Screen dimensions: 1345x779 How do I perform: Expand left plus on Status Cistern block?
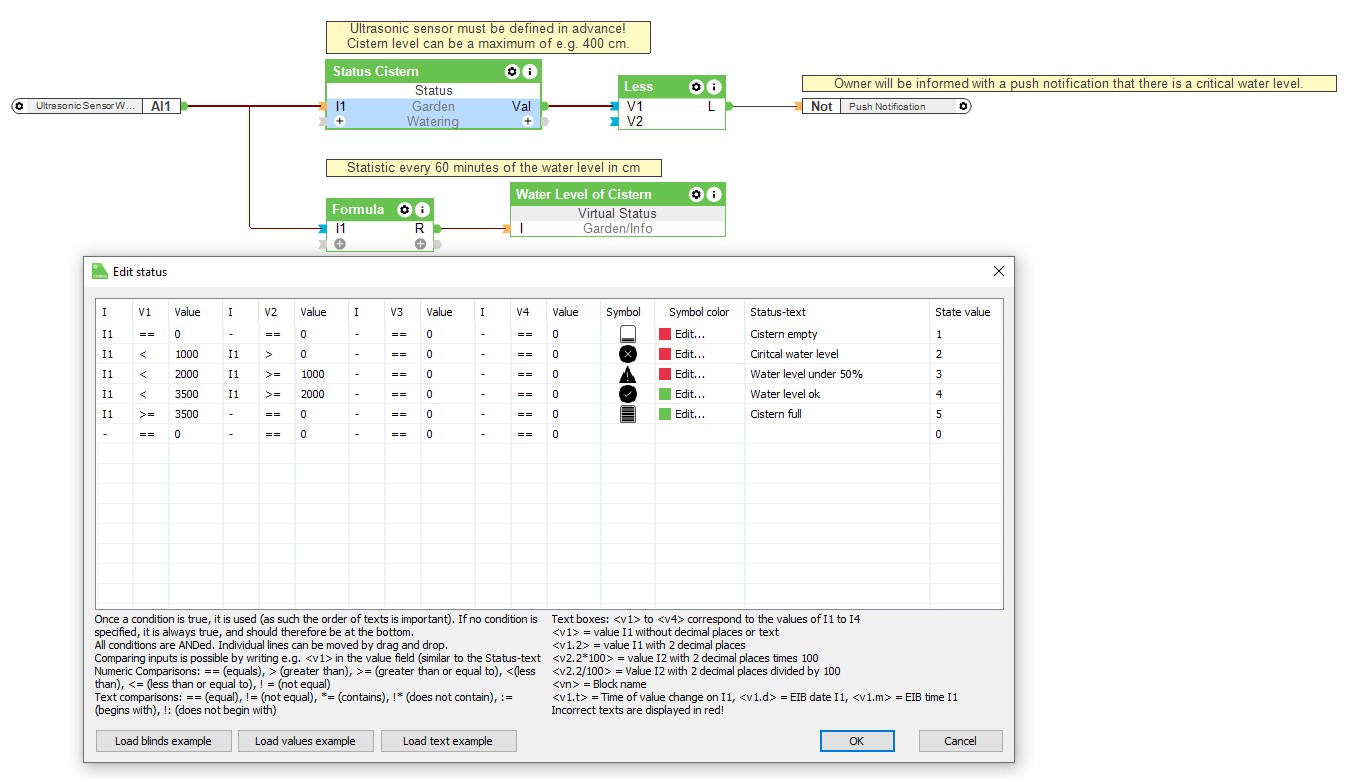point(340,122)
